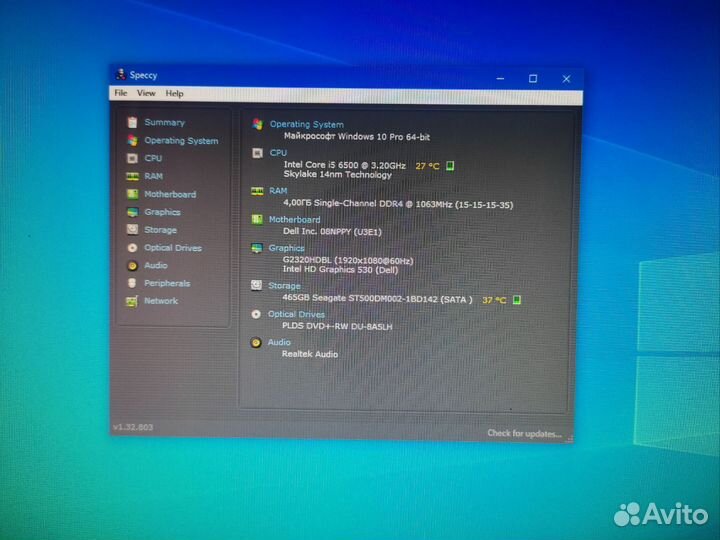Click the Audio icon in summary pane

pos(256,343)
